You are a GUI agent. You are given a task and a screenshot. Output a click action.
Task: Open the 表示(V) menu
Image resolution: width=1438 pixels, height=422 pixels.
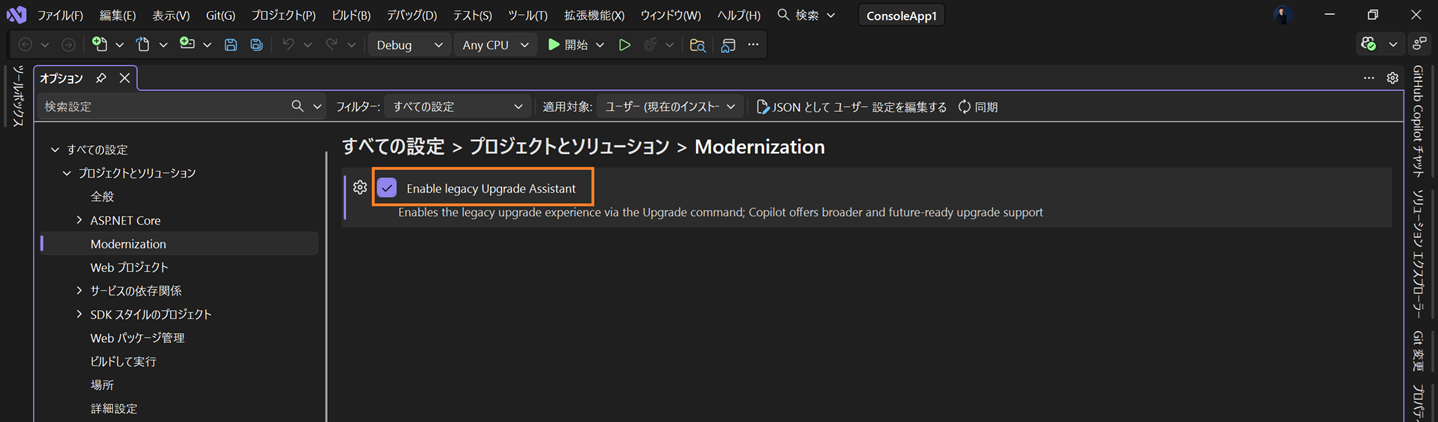(171, 15)
